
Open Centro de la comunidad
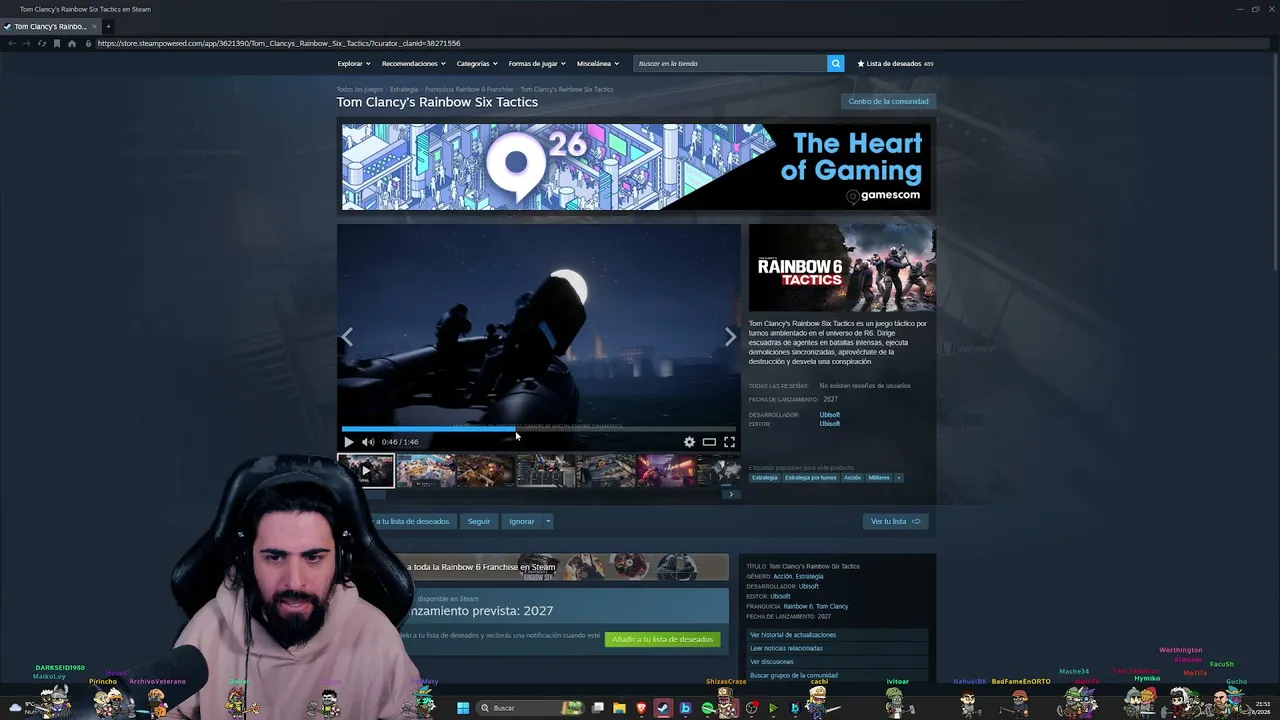tap(888, 101)
